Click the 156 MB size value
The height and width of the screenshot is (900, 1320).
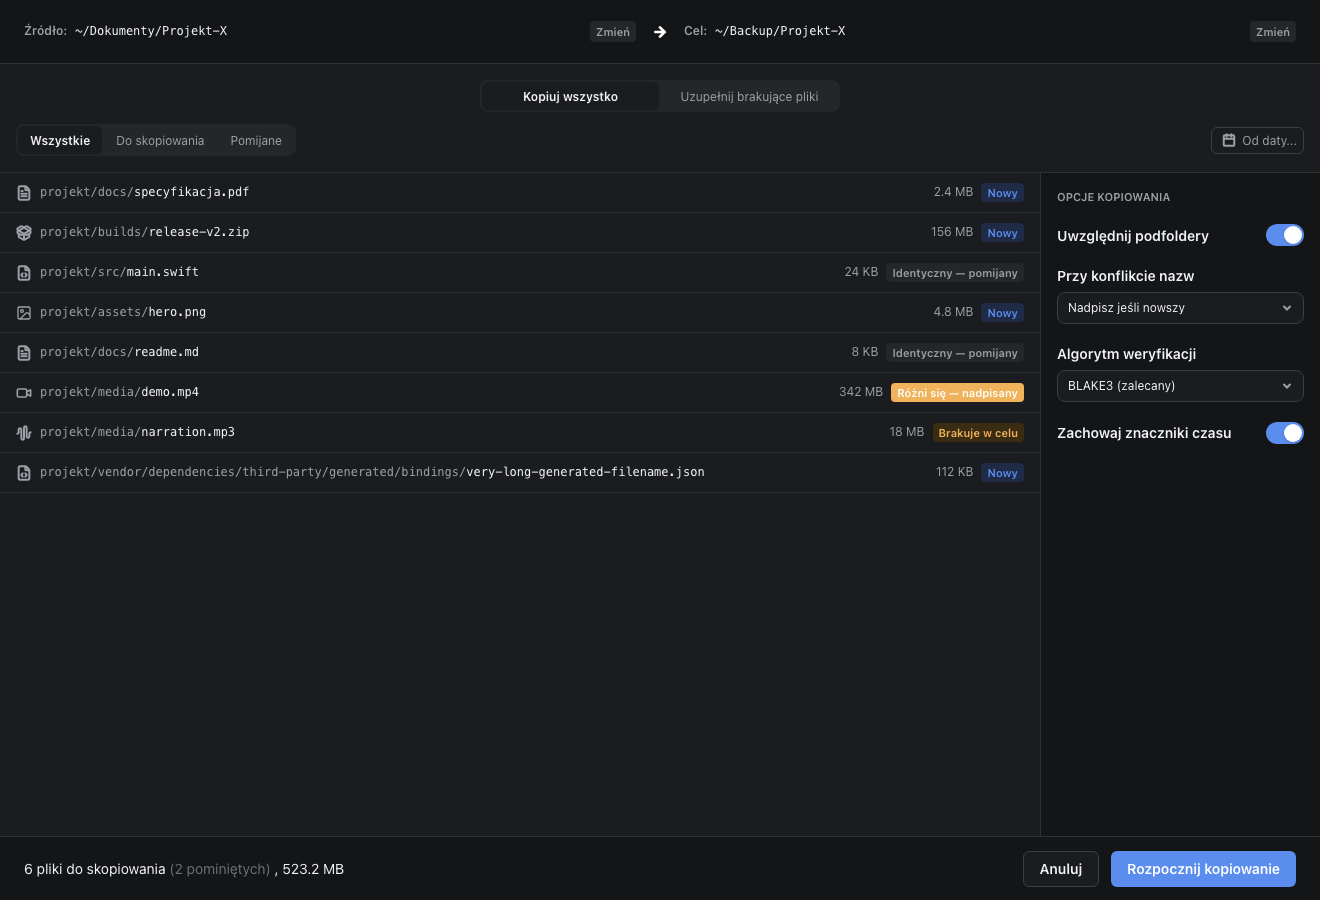point(952,232)
